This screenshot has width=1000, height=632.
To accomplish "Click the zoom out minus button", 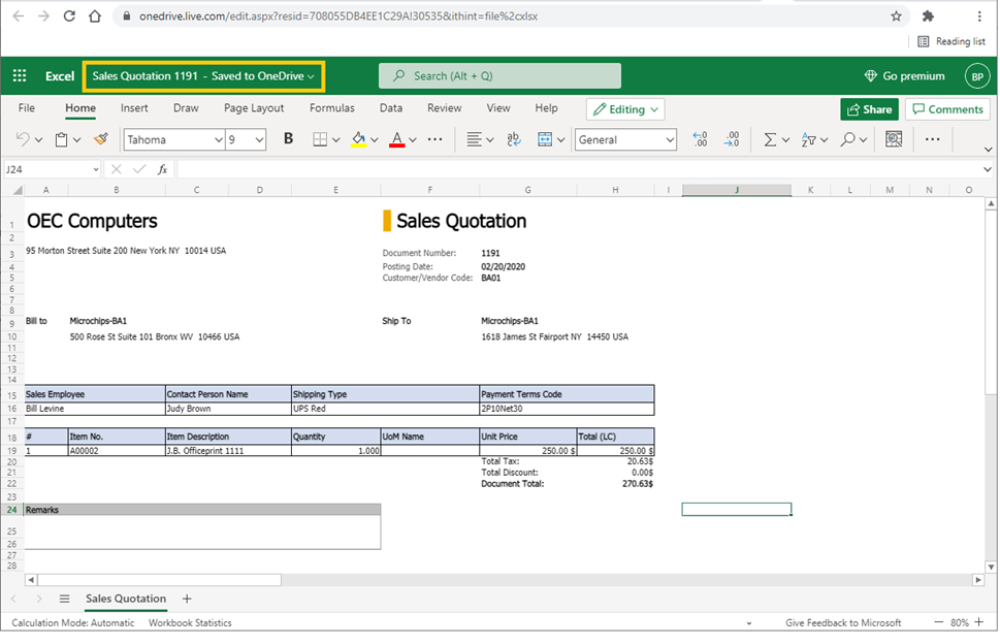I will 938,622.
